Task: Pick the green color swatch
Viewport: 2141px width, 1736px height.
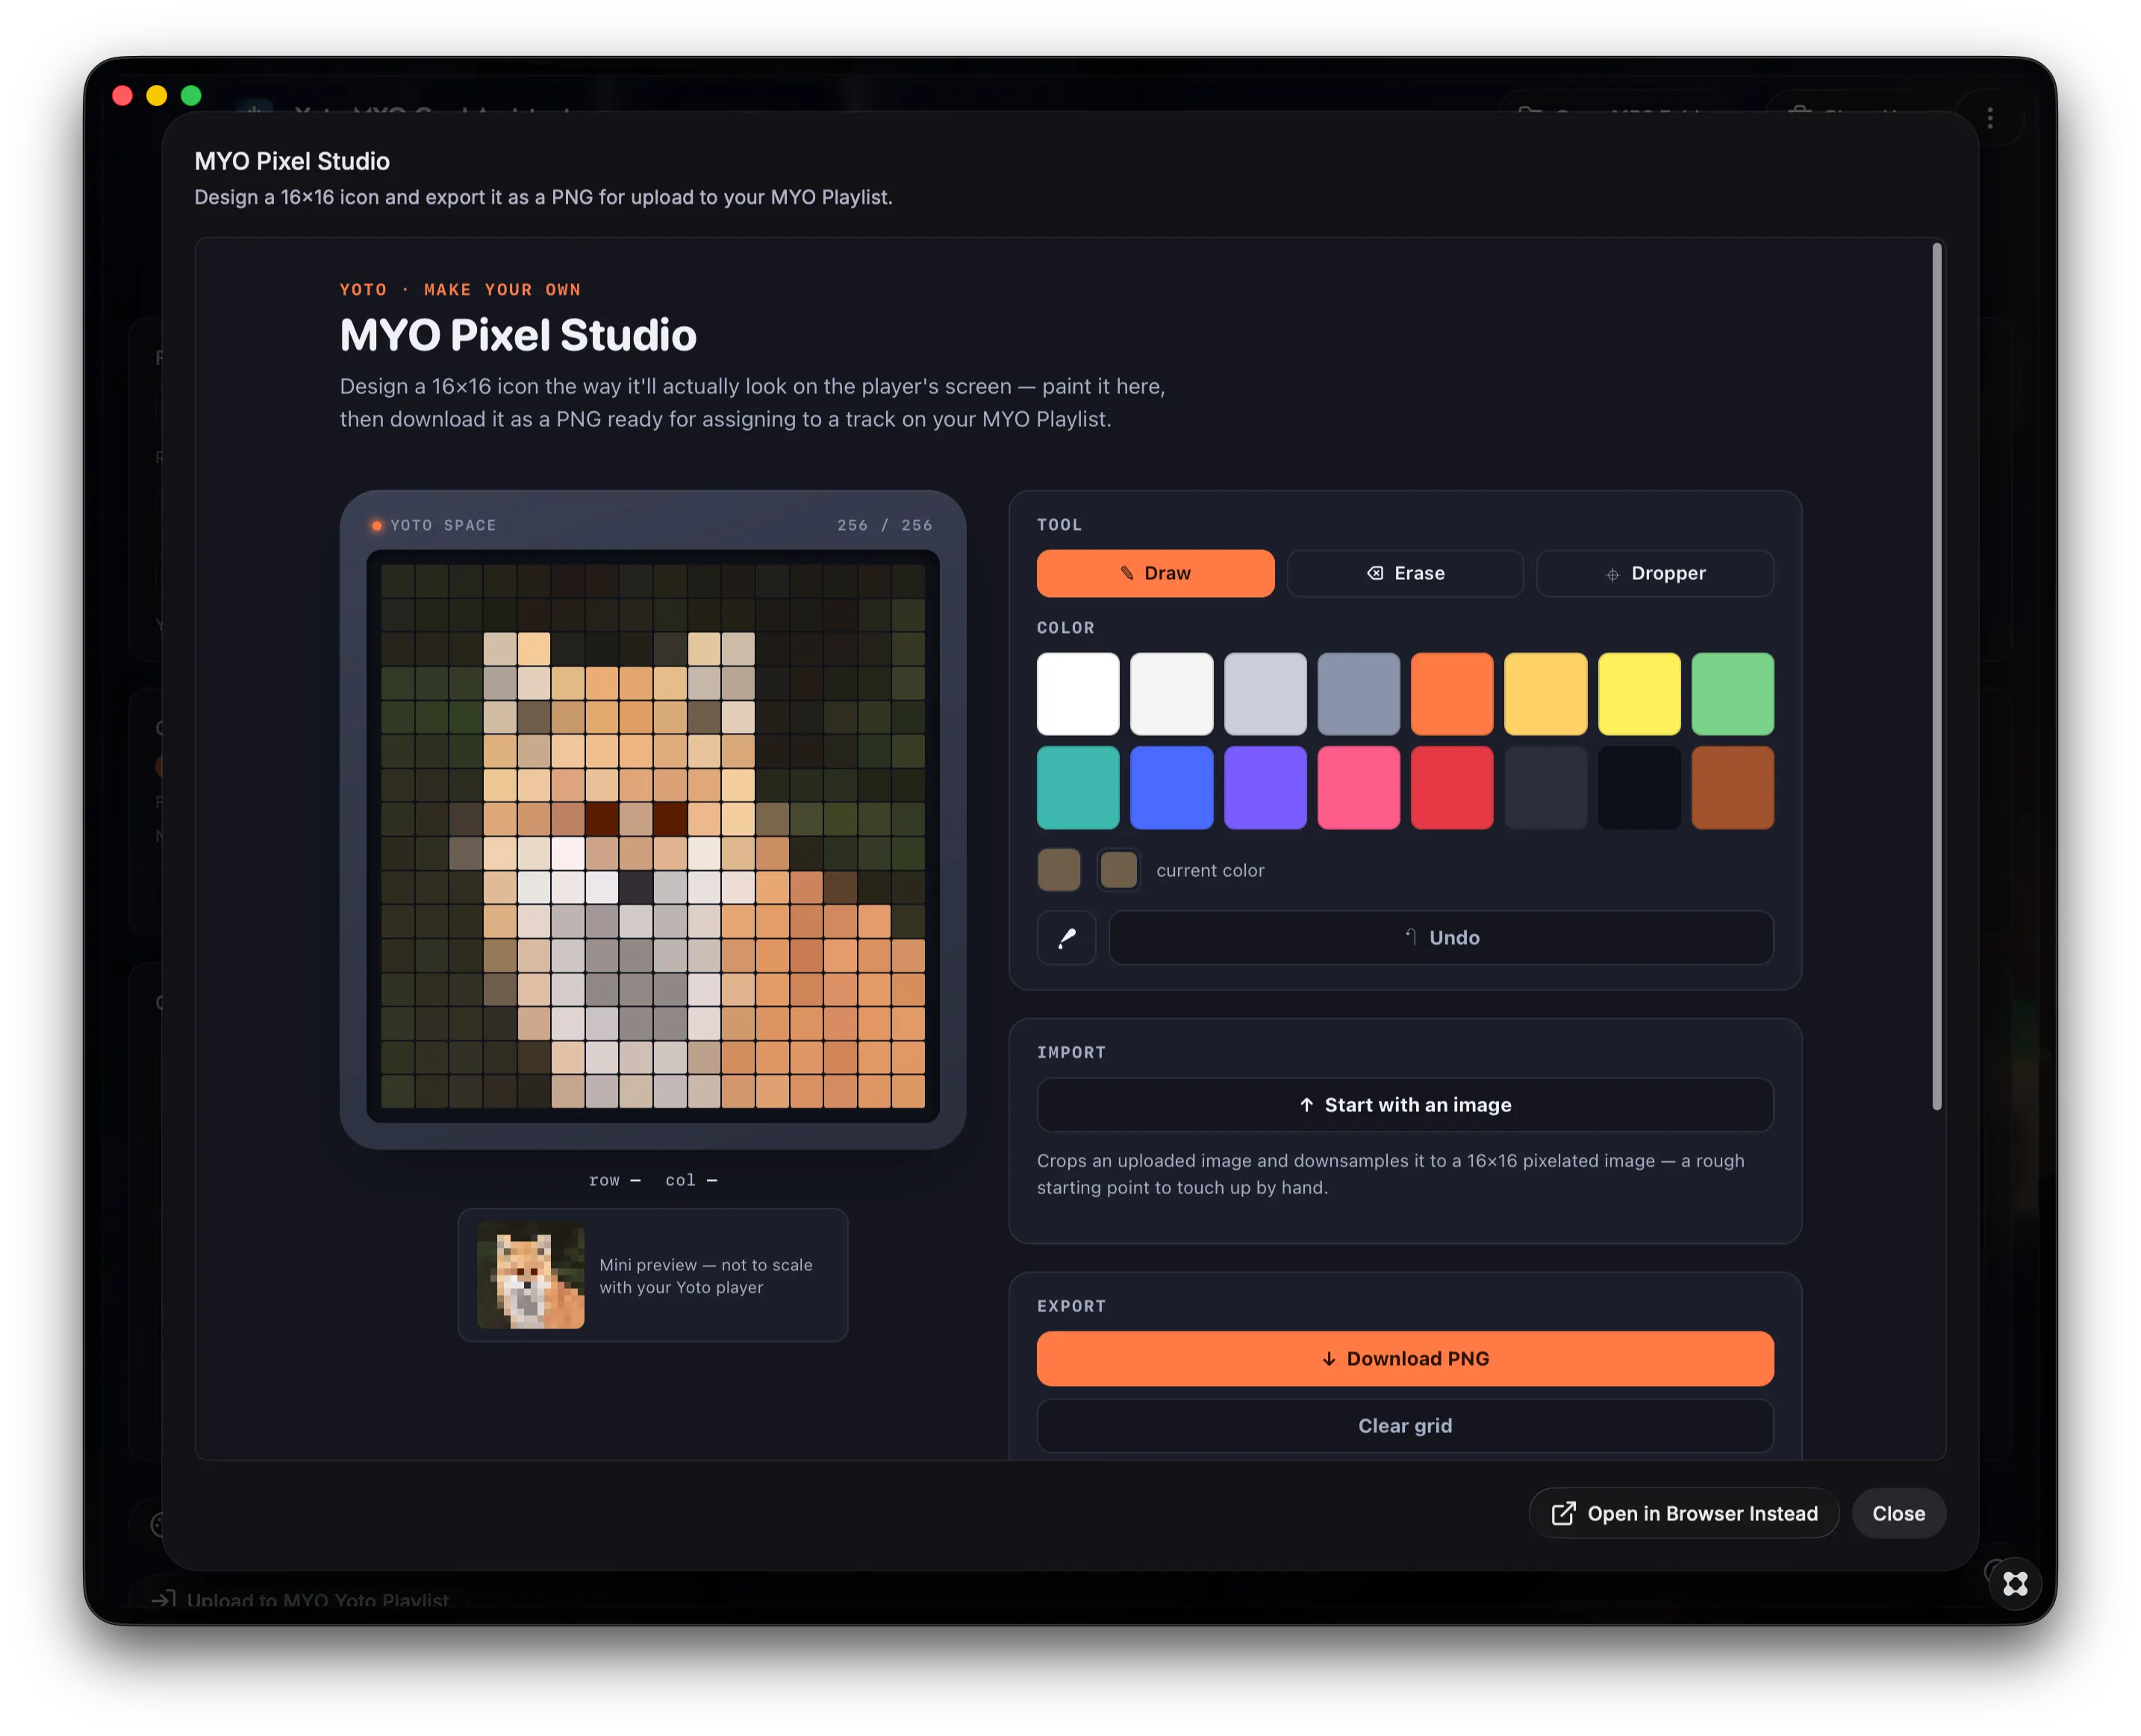Action: click(1732, 693)
